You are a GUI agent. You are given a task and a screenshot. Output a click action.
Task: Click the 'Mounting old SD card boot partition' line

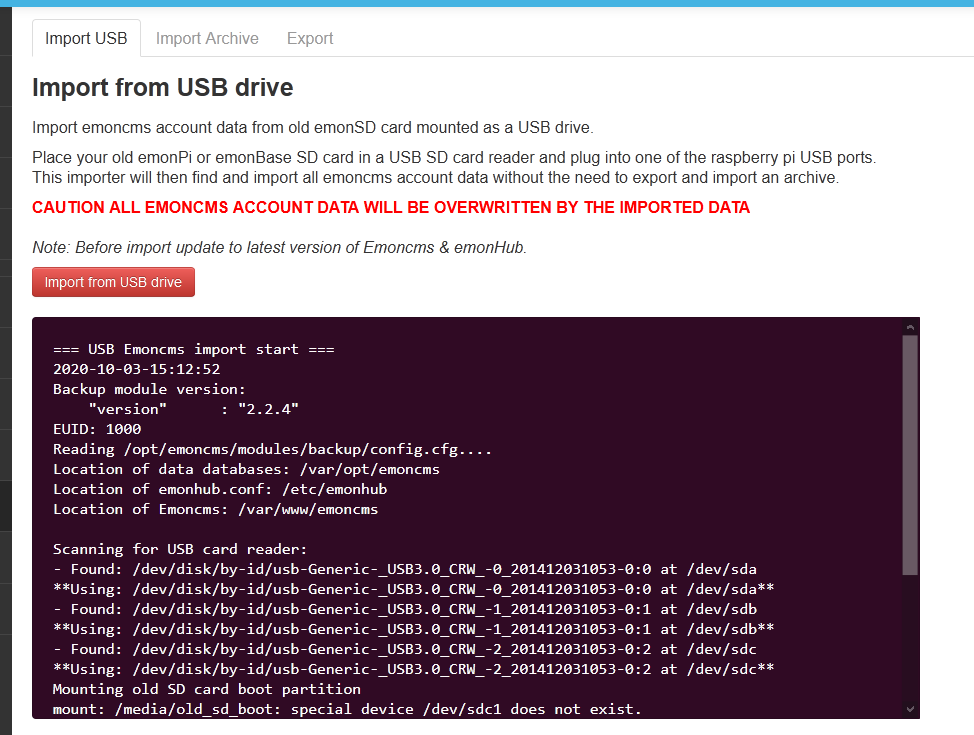pos(207,689)
